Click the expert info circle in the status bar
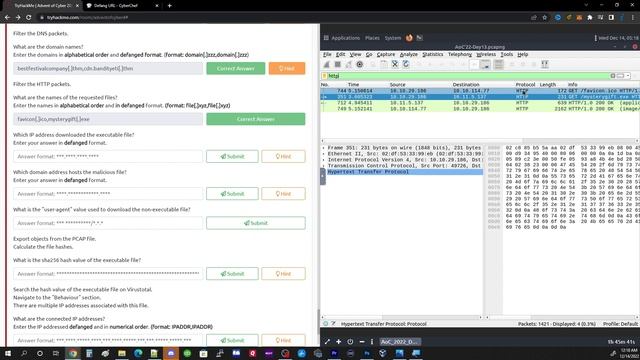The image size is (640, 360). pos(326,324)
